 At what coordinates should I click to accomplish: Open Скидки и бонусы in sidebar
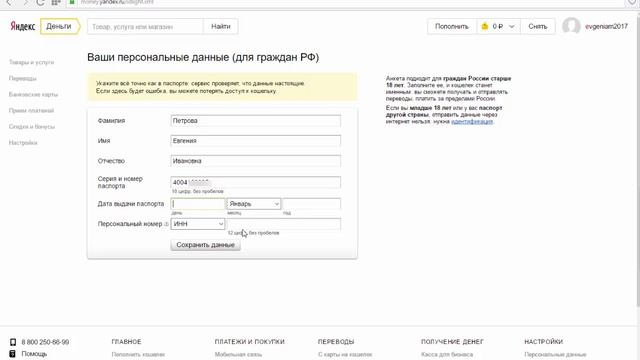[32, 127]
